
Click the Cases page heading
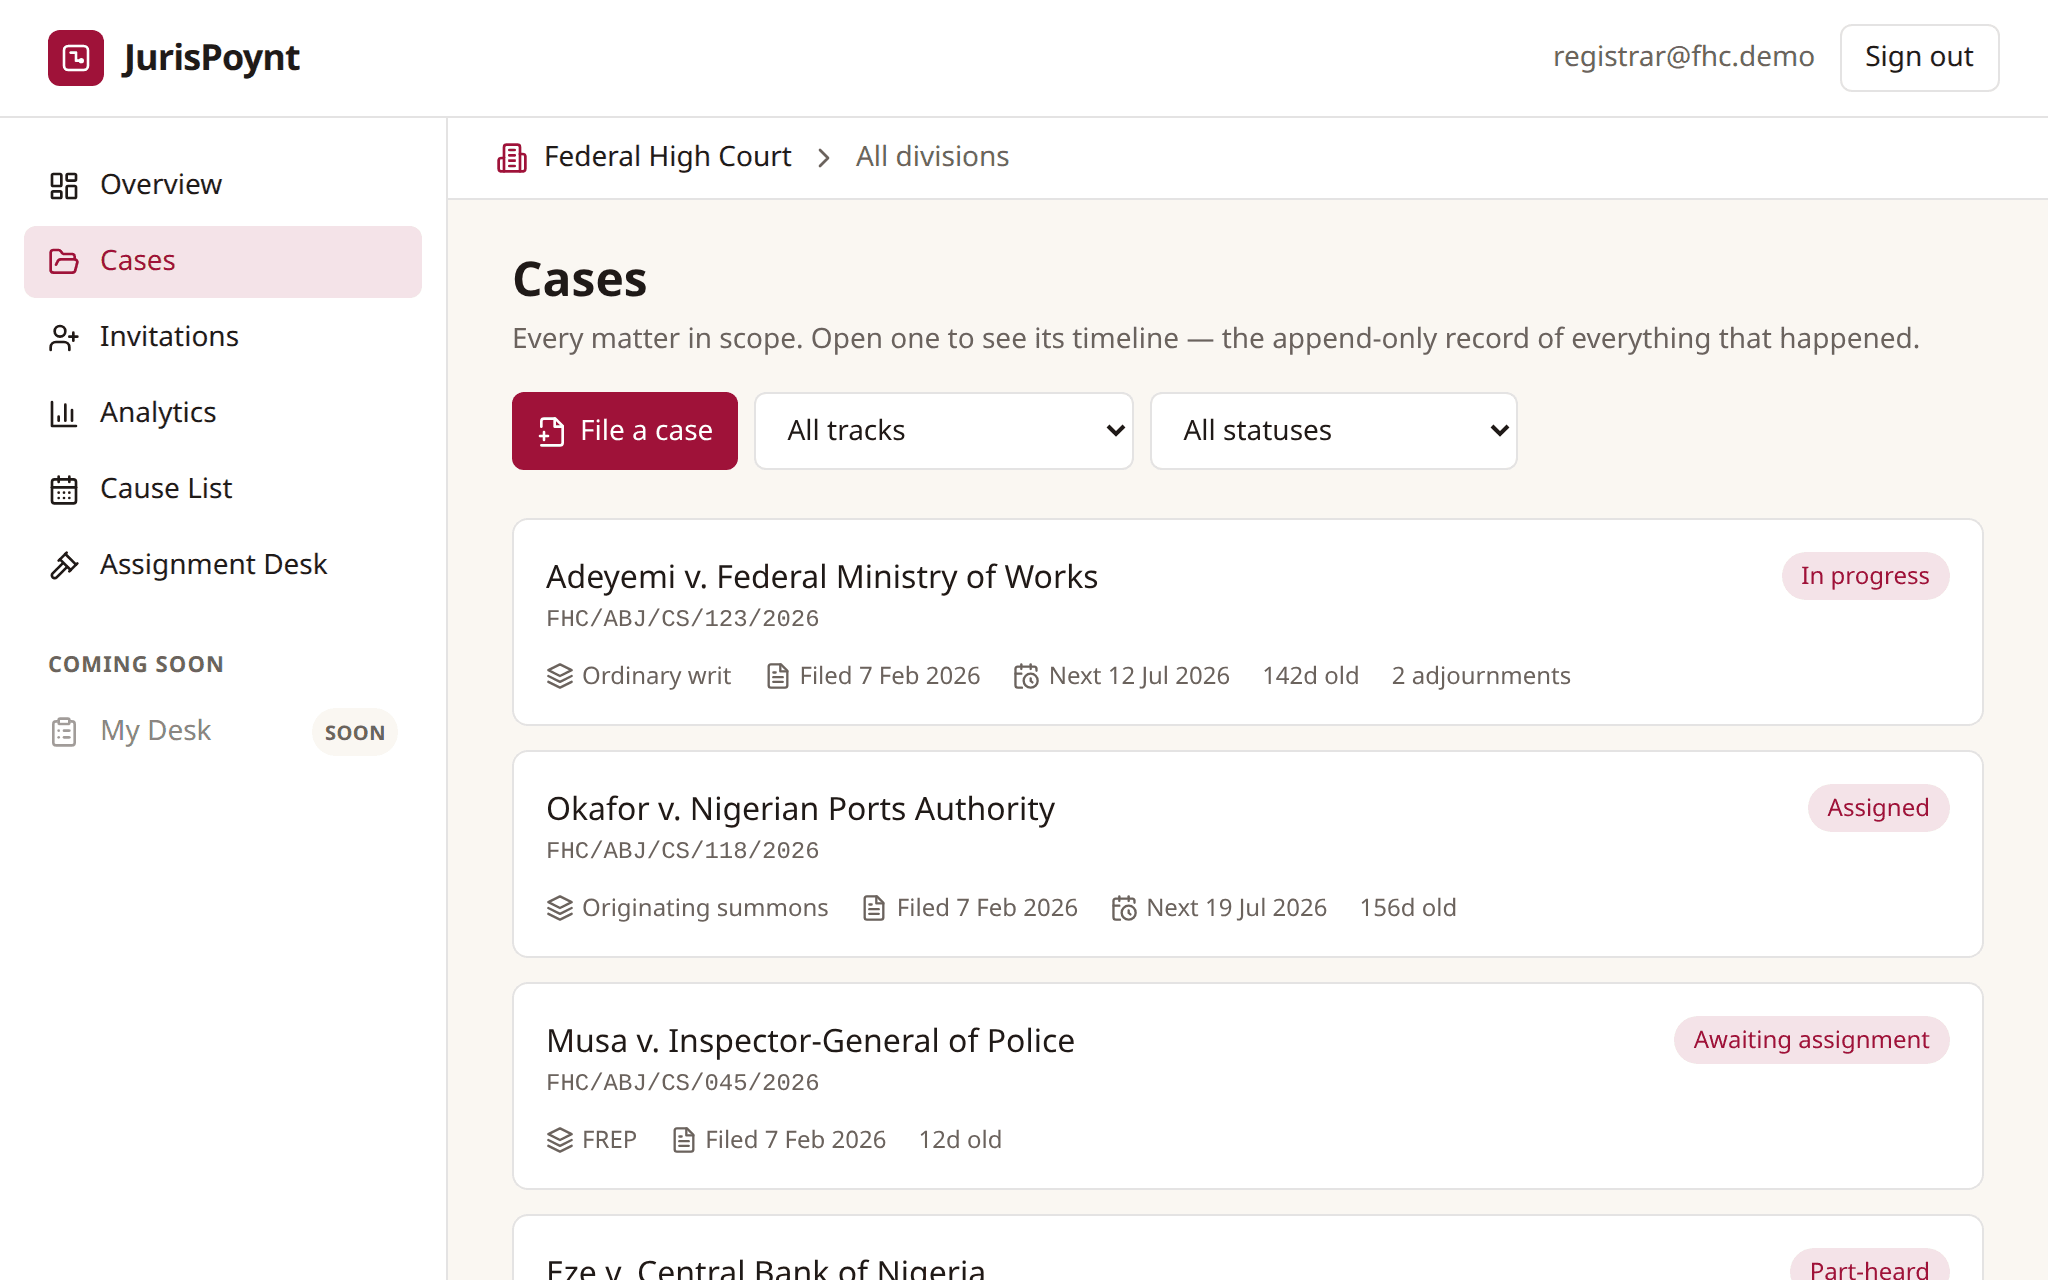(580, 279)
